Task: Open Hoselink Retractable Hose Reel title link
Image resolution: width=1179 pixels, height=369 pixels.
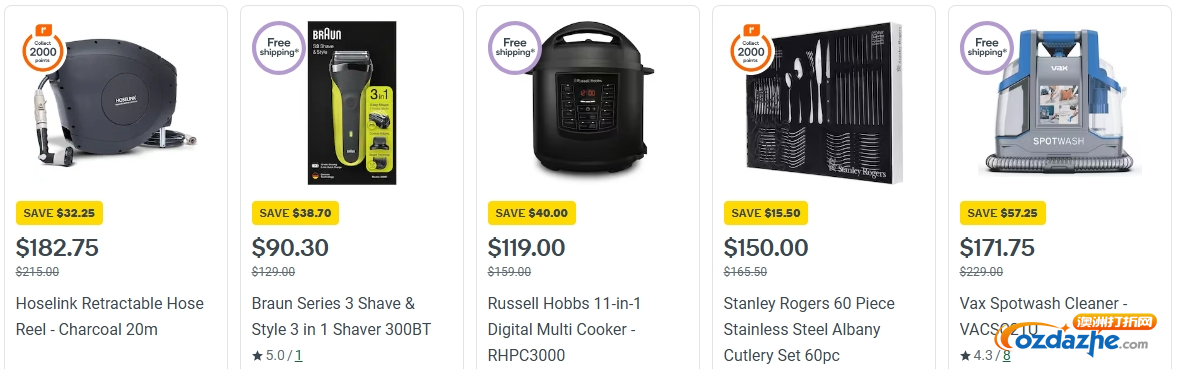Action: [x=110, y=316]
